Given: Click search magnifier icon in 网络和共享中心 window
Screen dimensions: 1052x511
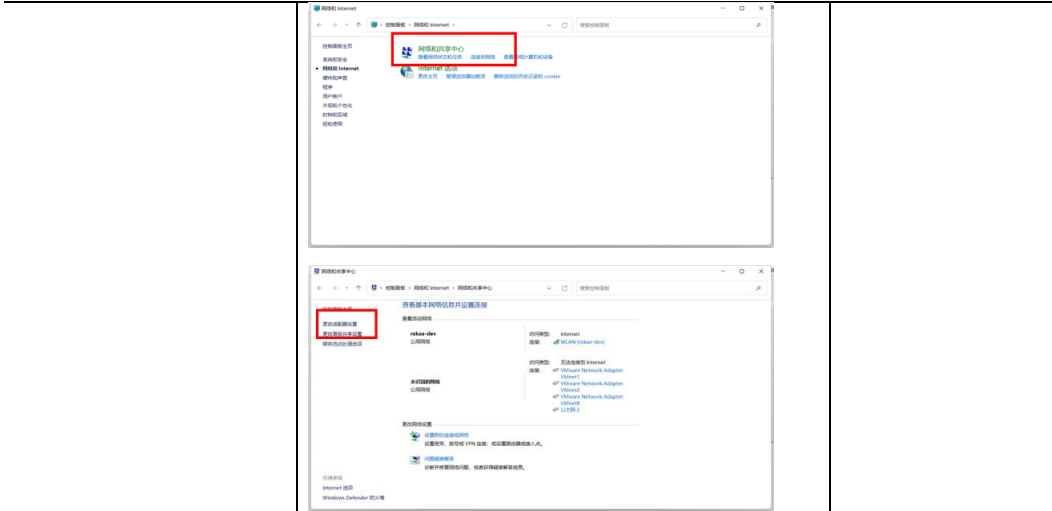Looking at the screenshot, I should (758, 288).
